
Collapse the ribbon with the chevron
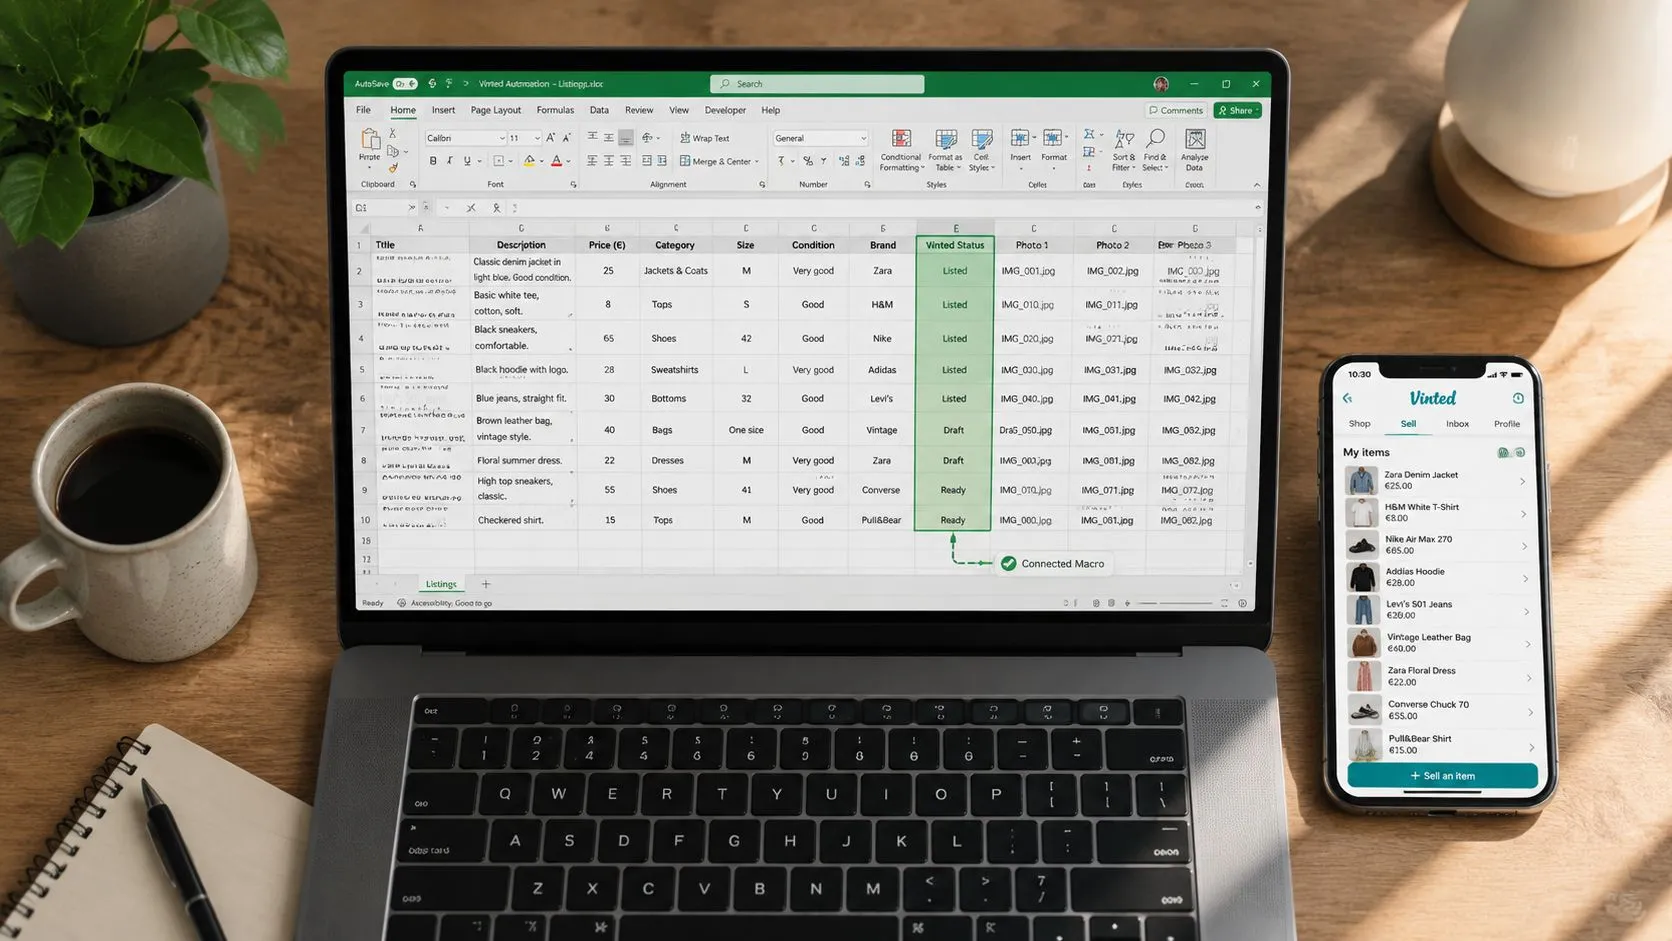tap(1257, 185)
